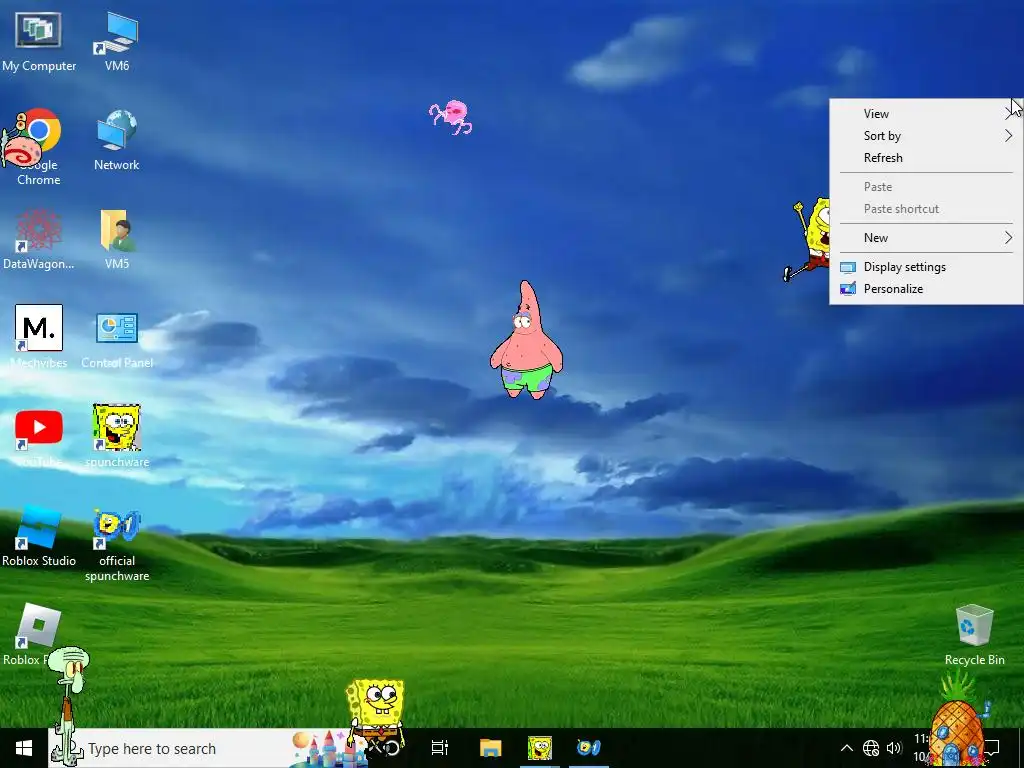Select the Recycle Bin icon
Screen dimensions: 1024x768
pyautogui.click(x=974, y=635)
